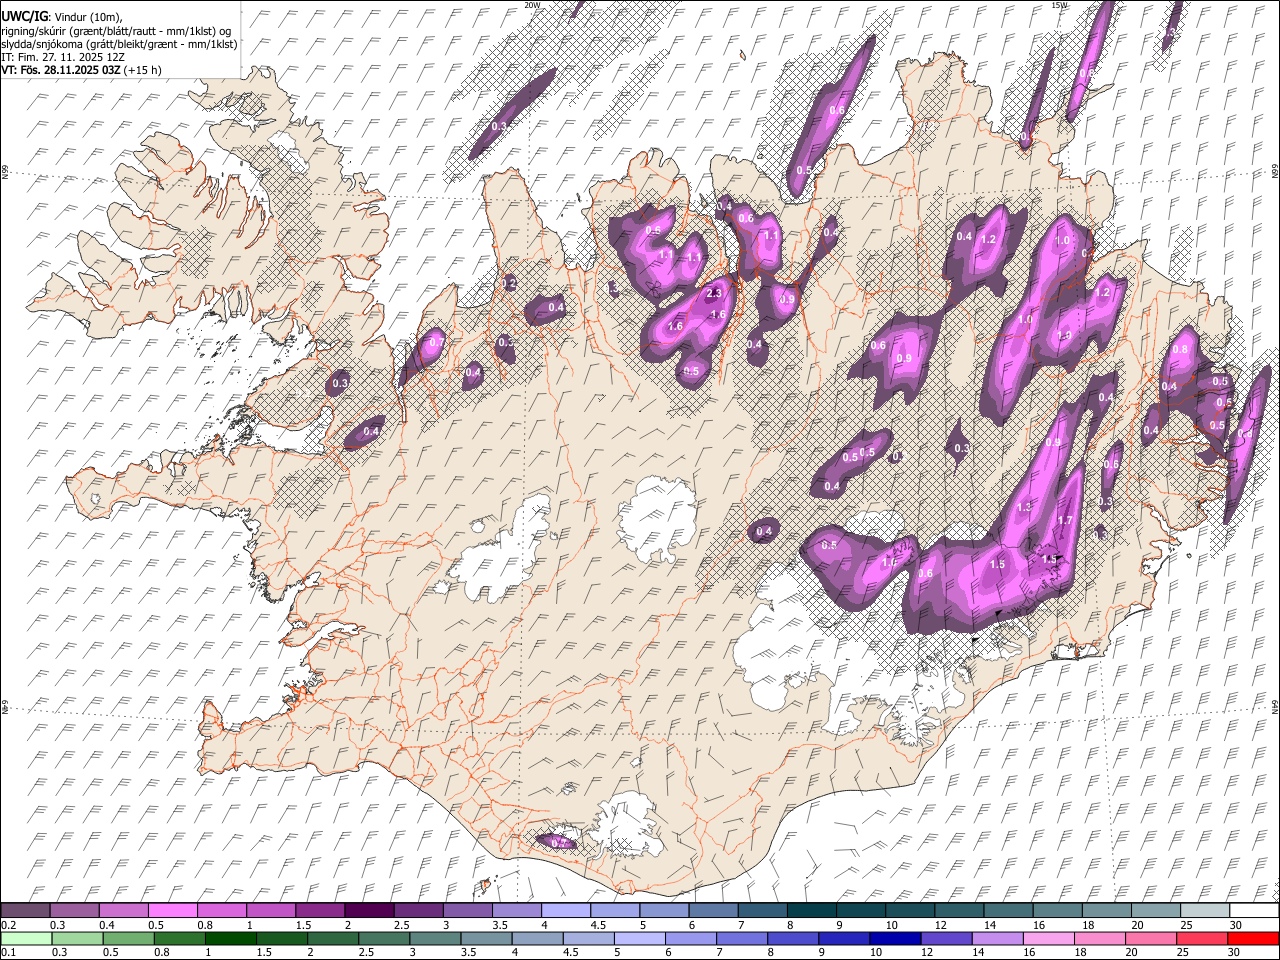Click the 4.5 label in the top legend row

(598, 925)
